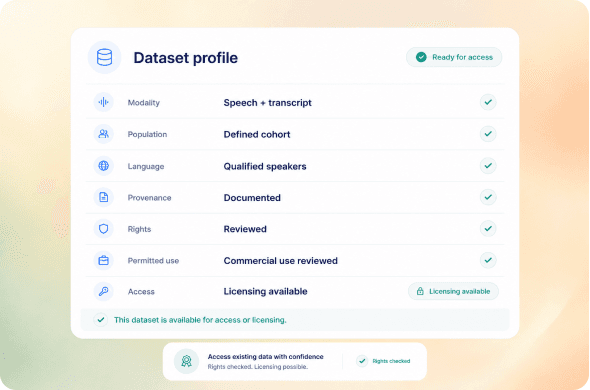Click the Rights shield icon

click(x=103, y=229)
